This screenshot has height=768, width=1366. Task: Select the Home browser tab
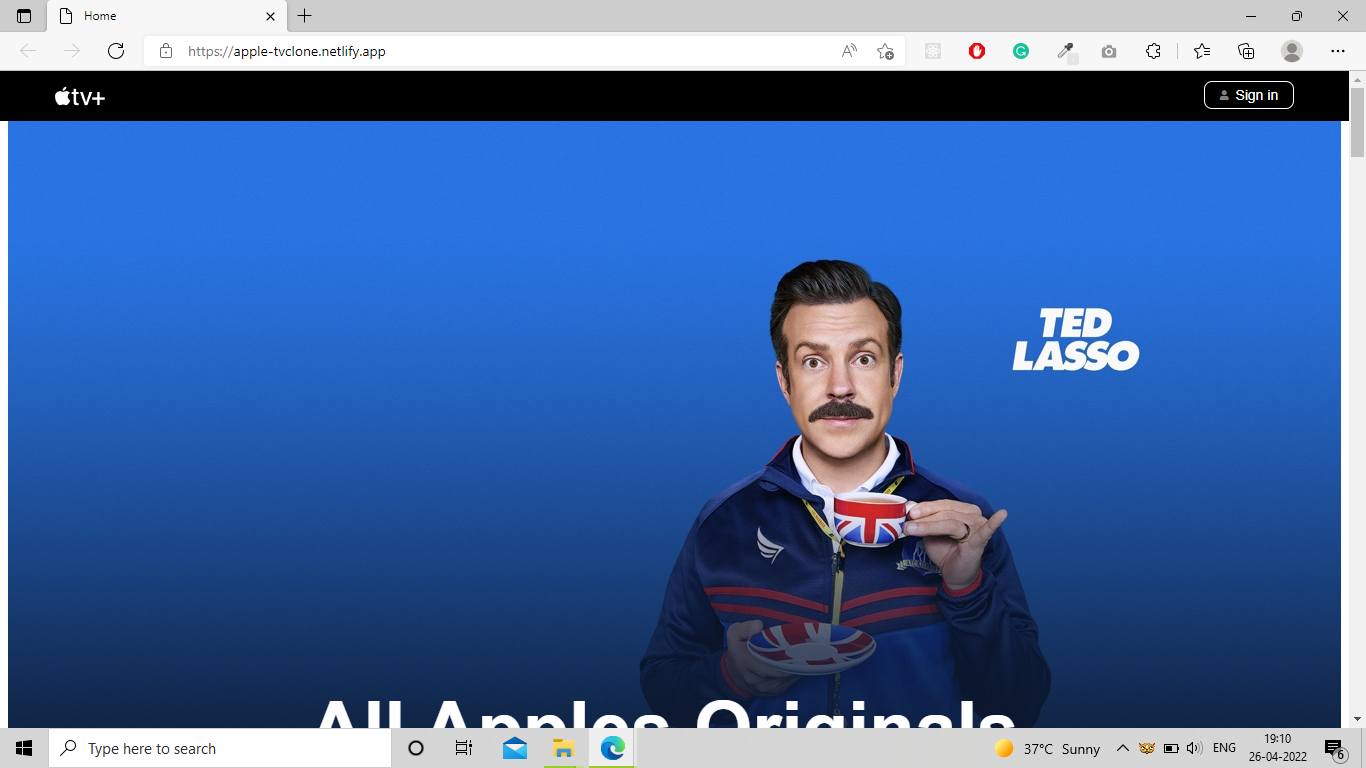click(166, 16)
